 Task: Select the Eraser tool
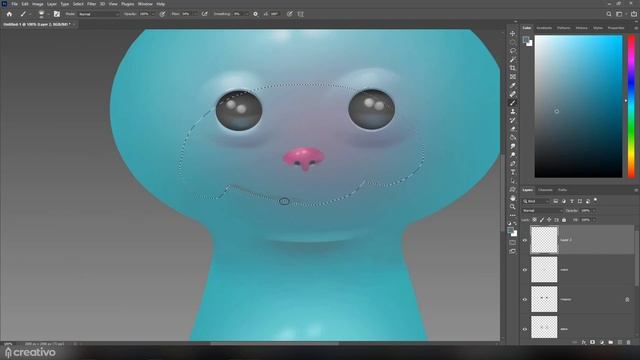(512, 129)
